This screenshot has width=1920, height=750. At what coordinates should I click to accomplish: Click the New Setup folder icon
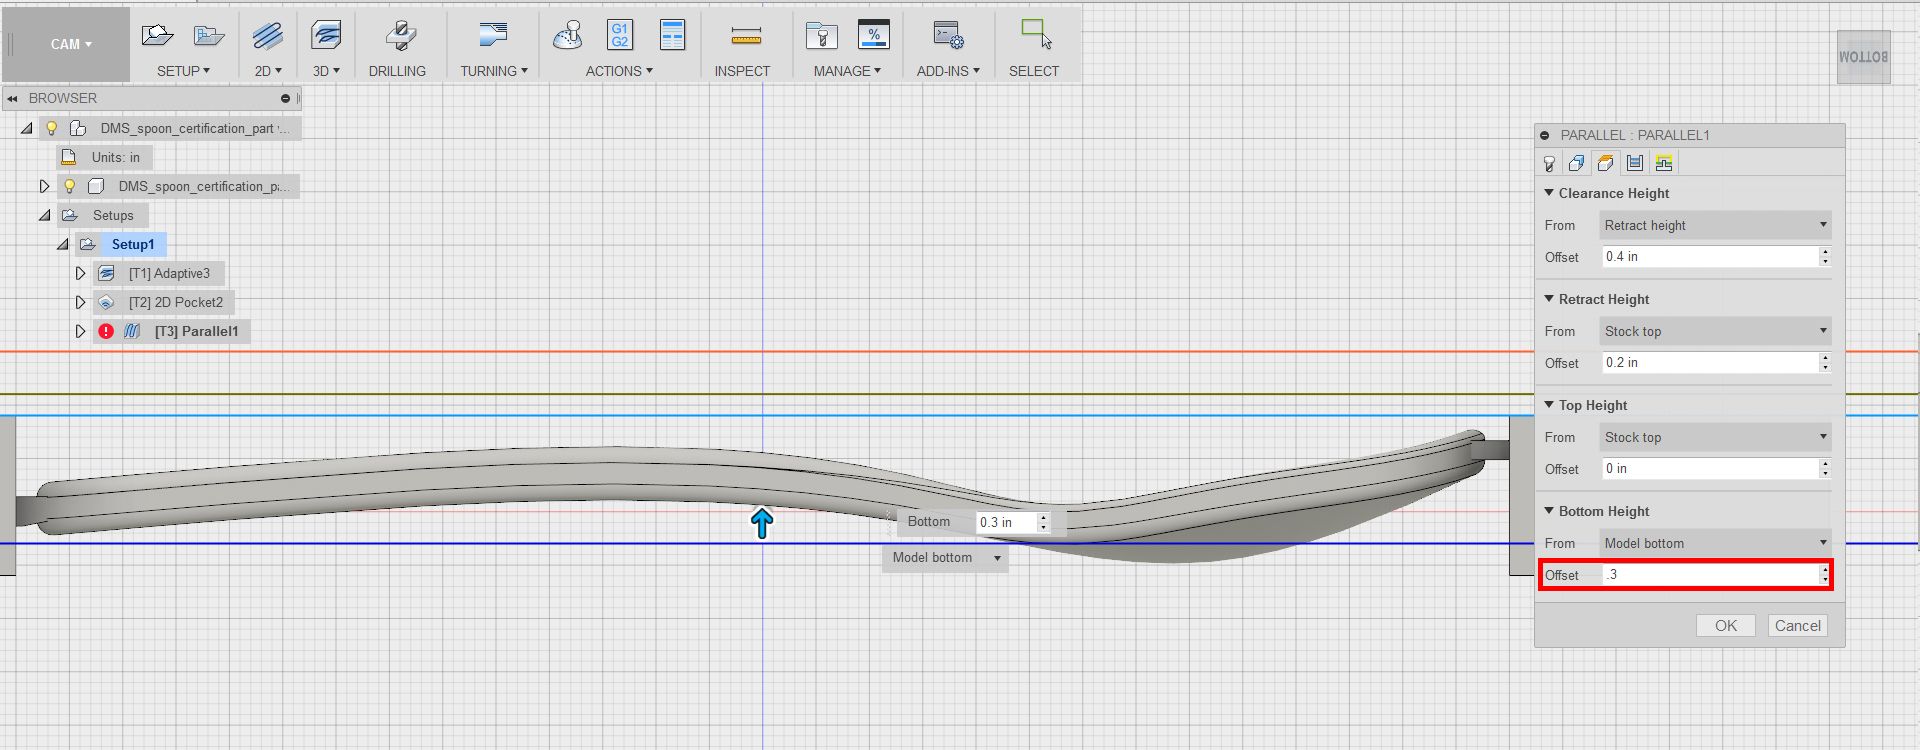coord(157,36)
